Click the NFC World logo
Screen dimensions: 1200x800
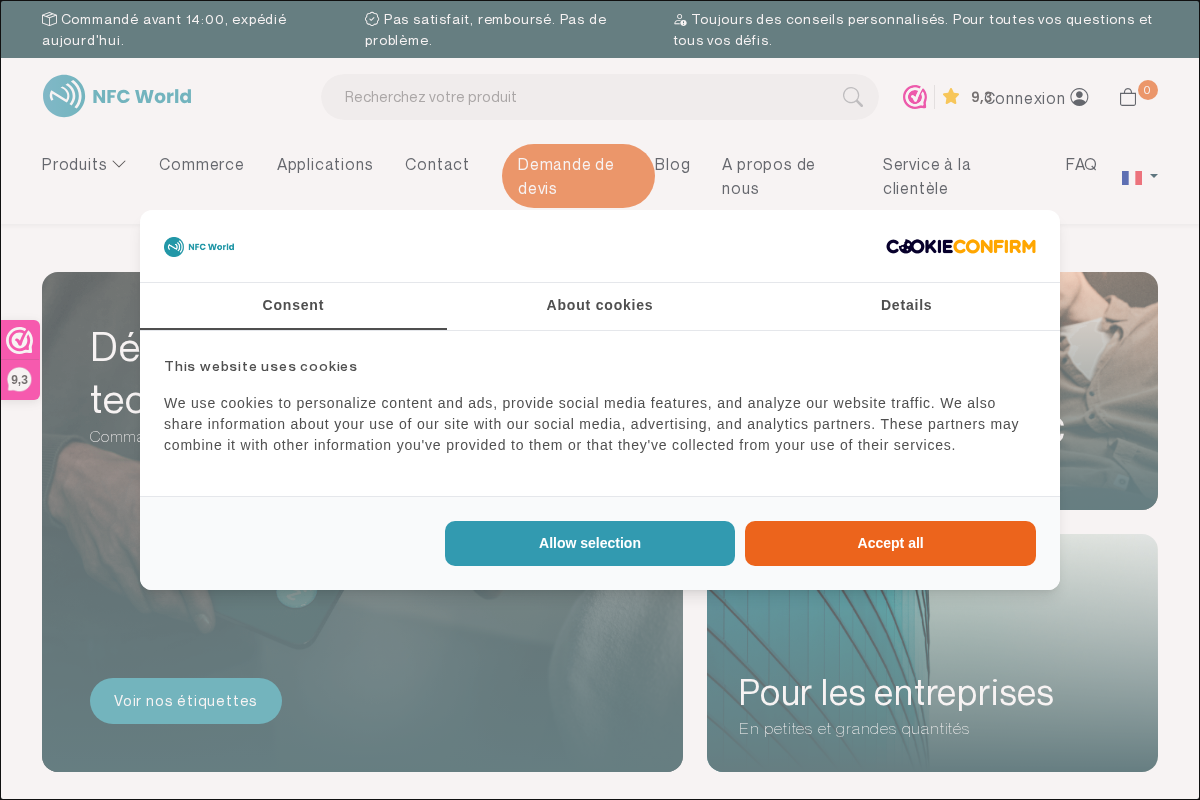pyautogui.click(x=116, y=96)
